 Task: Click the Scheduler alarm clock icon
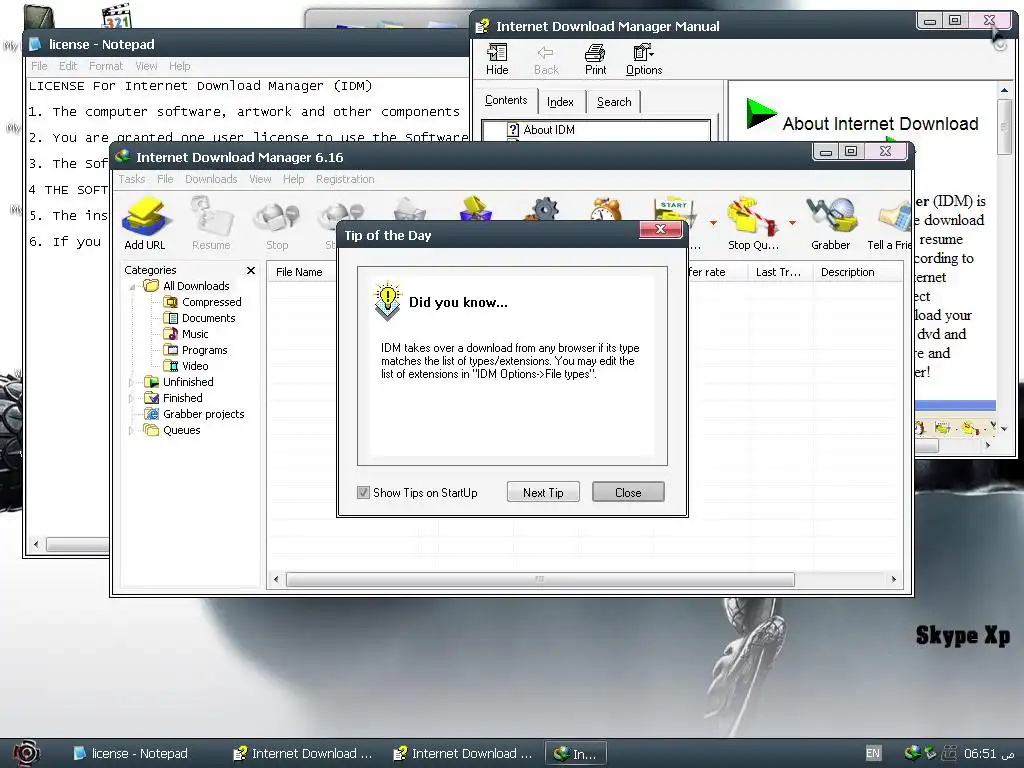606,209
